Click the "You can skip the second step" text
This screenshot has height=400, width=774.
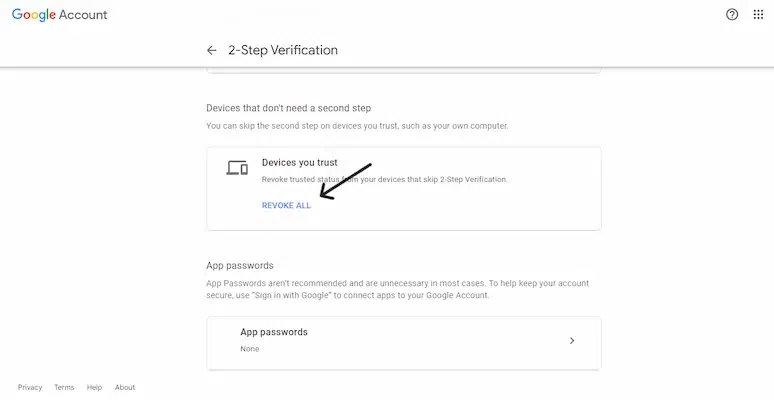click(x=357, y=126)
